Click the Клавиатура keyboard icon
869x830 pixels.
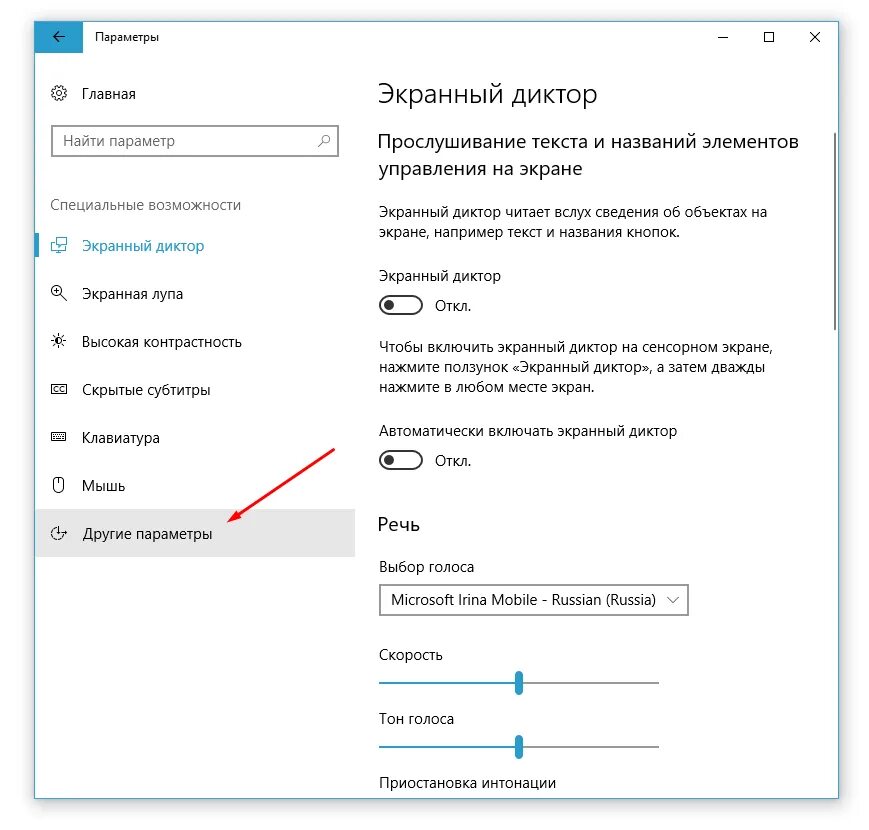[x=59, y=437]
